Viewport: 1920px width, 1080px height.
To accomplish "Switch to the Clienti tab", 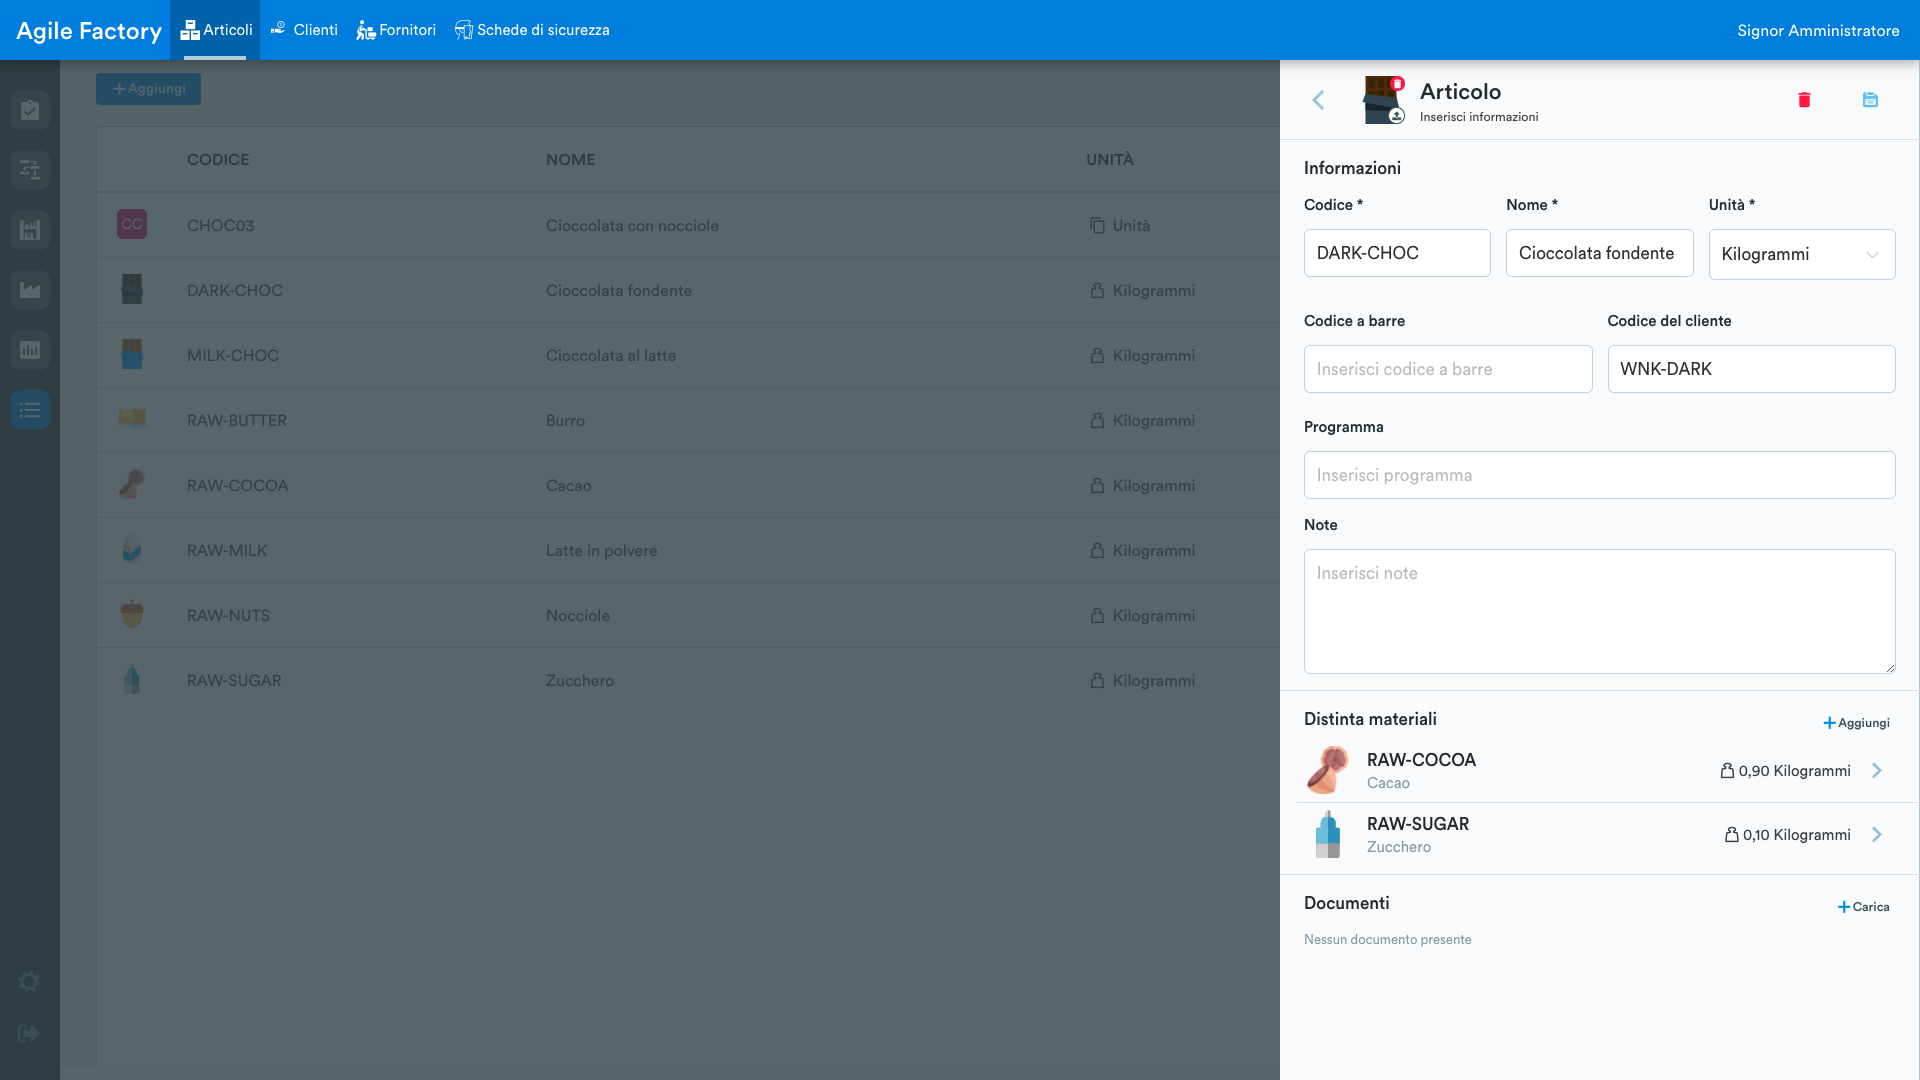I will [304, 30].
